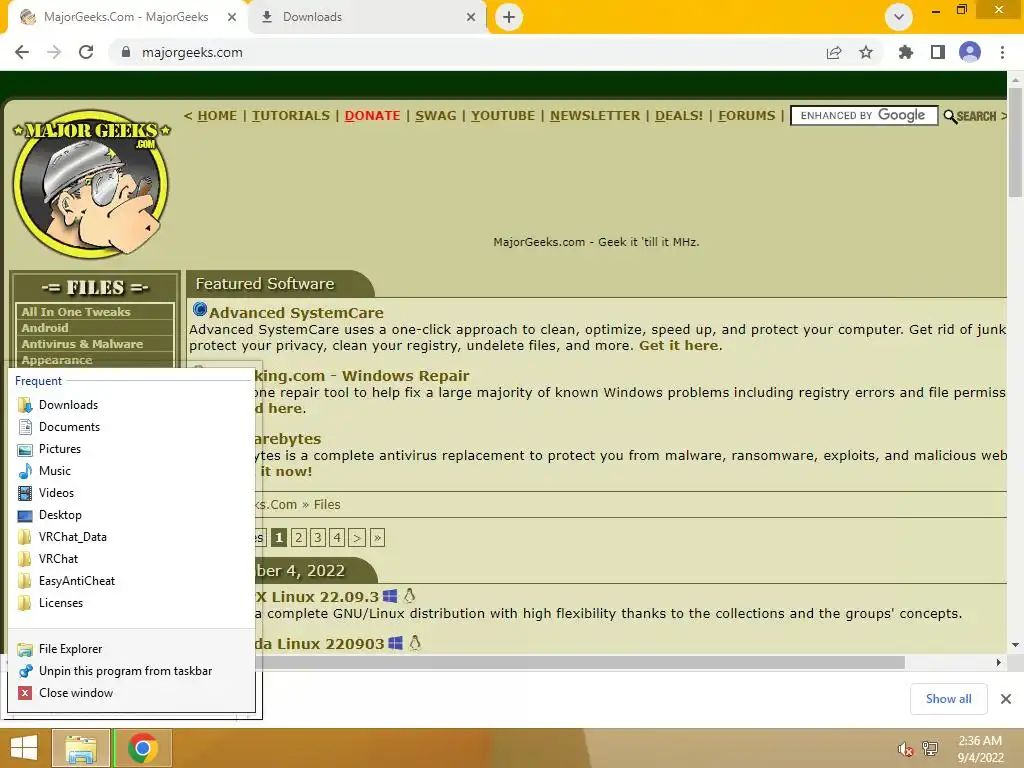Open VRChat_Data folder in jump list
The image size is (1024, 768).
(131, 537)
